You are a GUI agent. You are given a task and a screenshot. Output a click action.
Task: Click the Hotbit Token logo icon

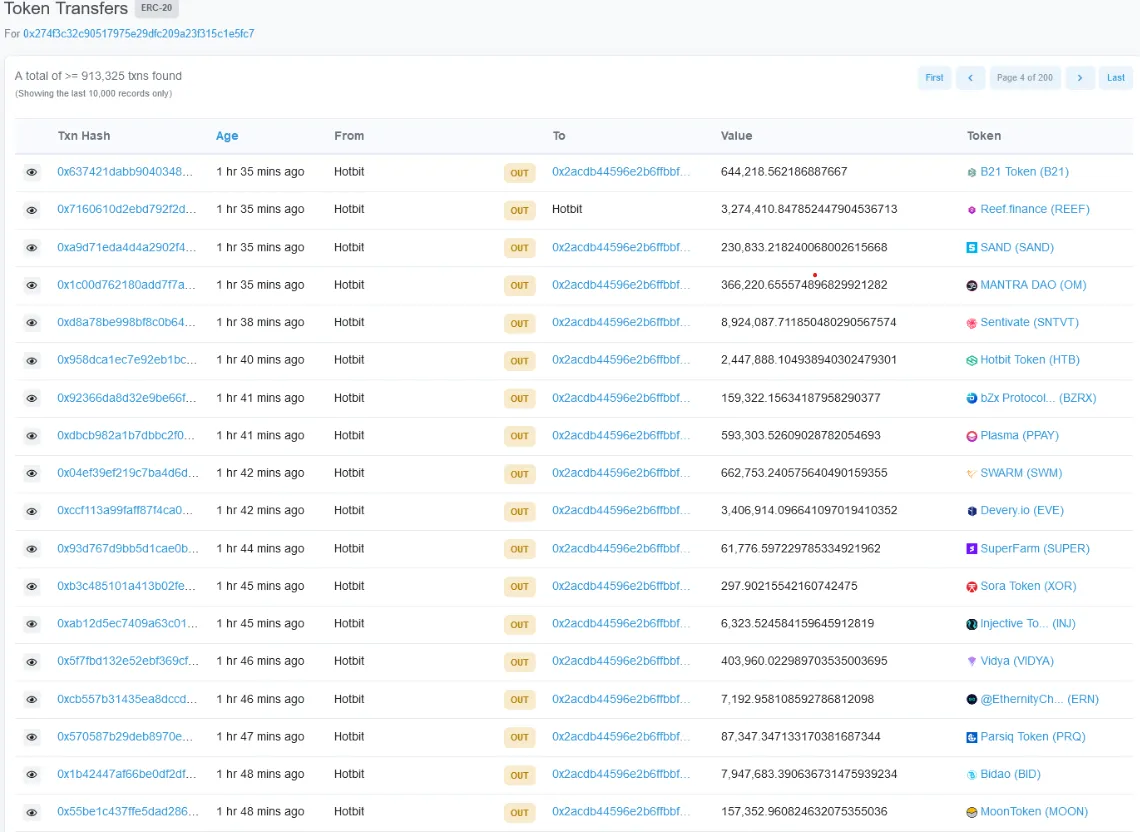coord(971,361)
